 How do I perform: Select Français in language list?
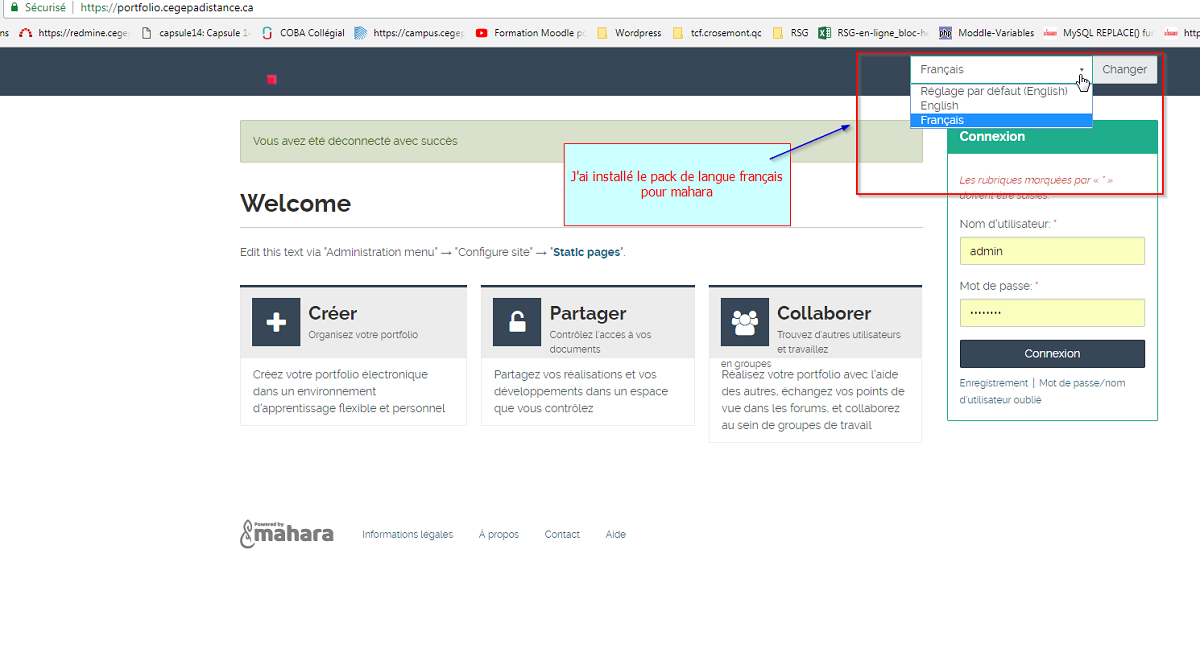[x=942, y=120]
